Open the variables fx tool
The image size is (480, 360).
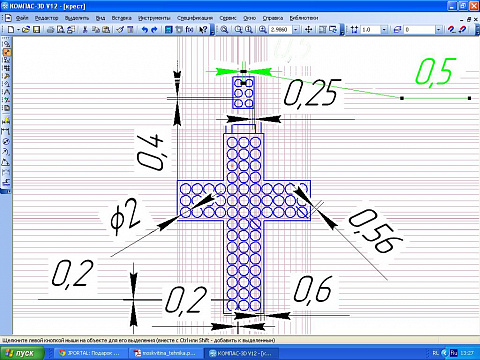pos(189,30)
